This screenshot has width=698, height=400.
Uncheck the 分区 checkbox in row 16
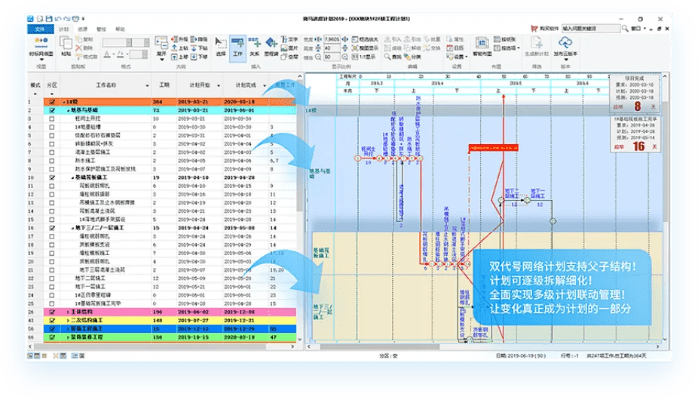click(x=52, y=228)
